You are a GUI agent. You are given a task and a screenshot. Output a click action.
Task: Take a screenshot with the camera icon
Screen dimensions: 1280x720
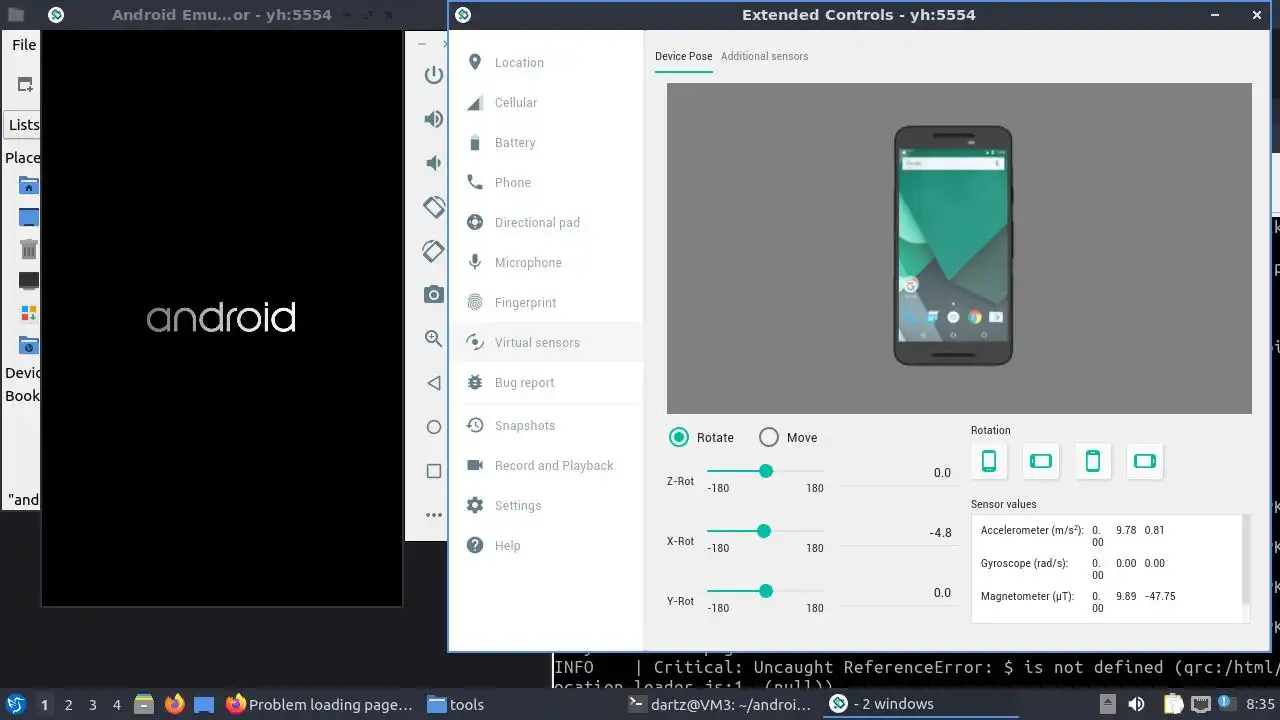(433, 294)
